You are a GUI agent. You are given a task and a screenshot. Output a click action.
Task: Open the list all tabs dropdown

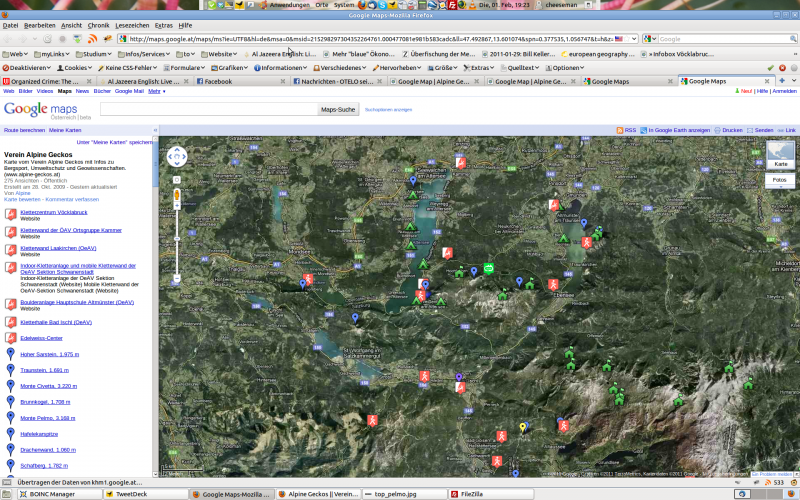(794, 81)
